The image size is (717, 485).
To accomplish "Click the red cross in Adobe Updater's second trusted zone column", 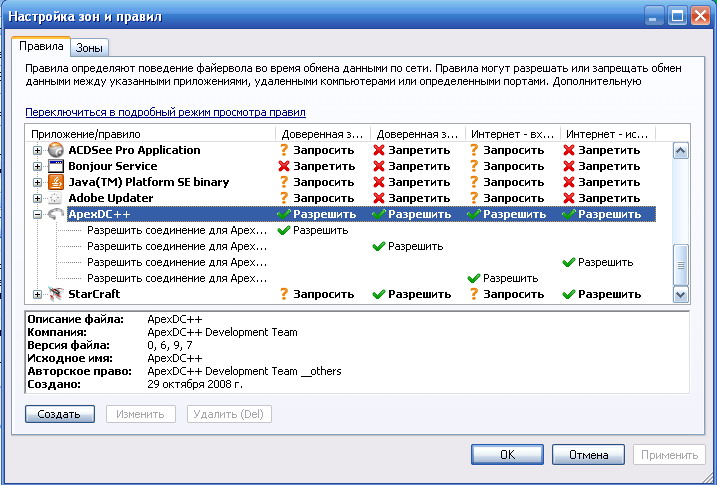I will [x=379, y=198].
